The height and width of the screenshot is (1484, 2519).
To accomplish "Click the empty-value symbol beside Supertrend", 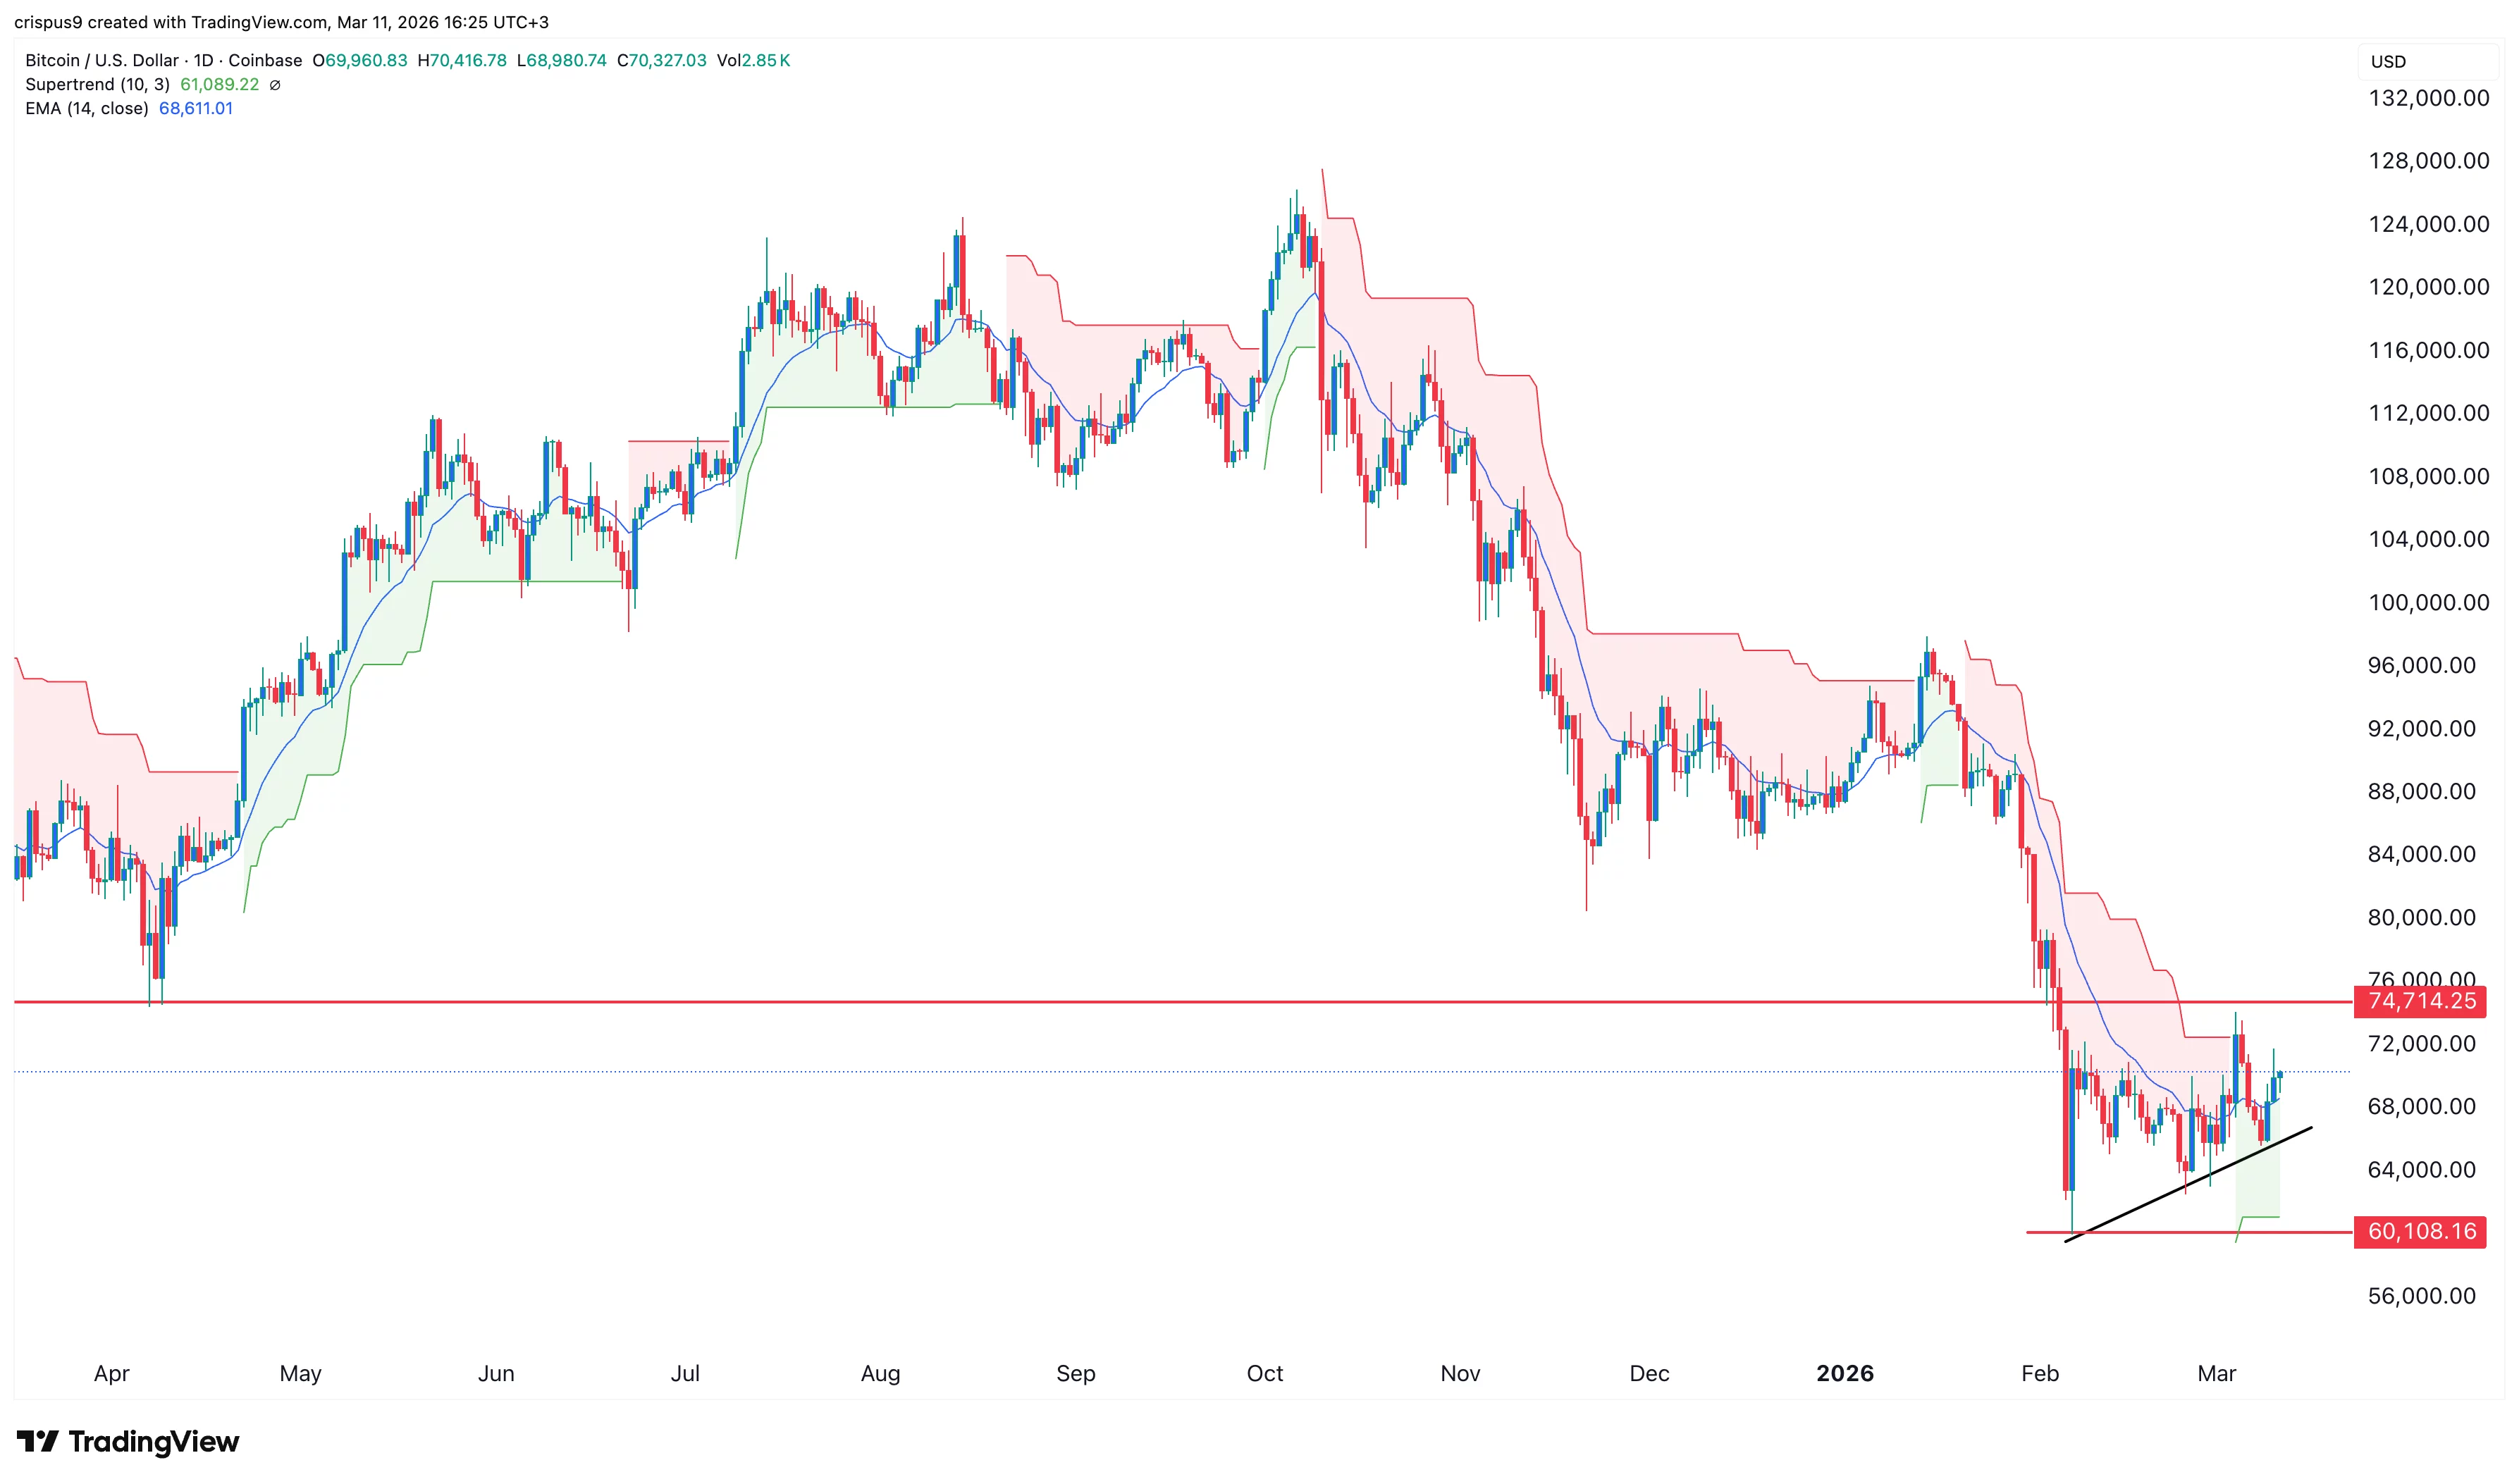I will (x=275, y=85).
